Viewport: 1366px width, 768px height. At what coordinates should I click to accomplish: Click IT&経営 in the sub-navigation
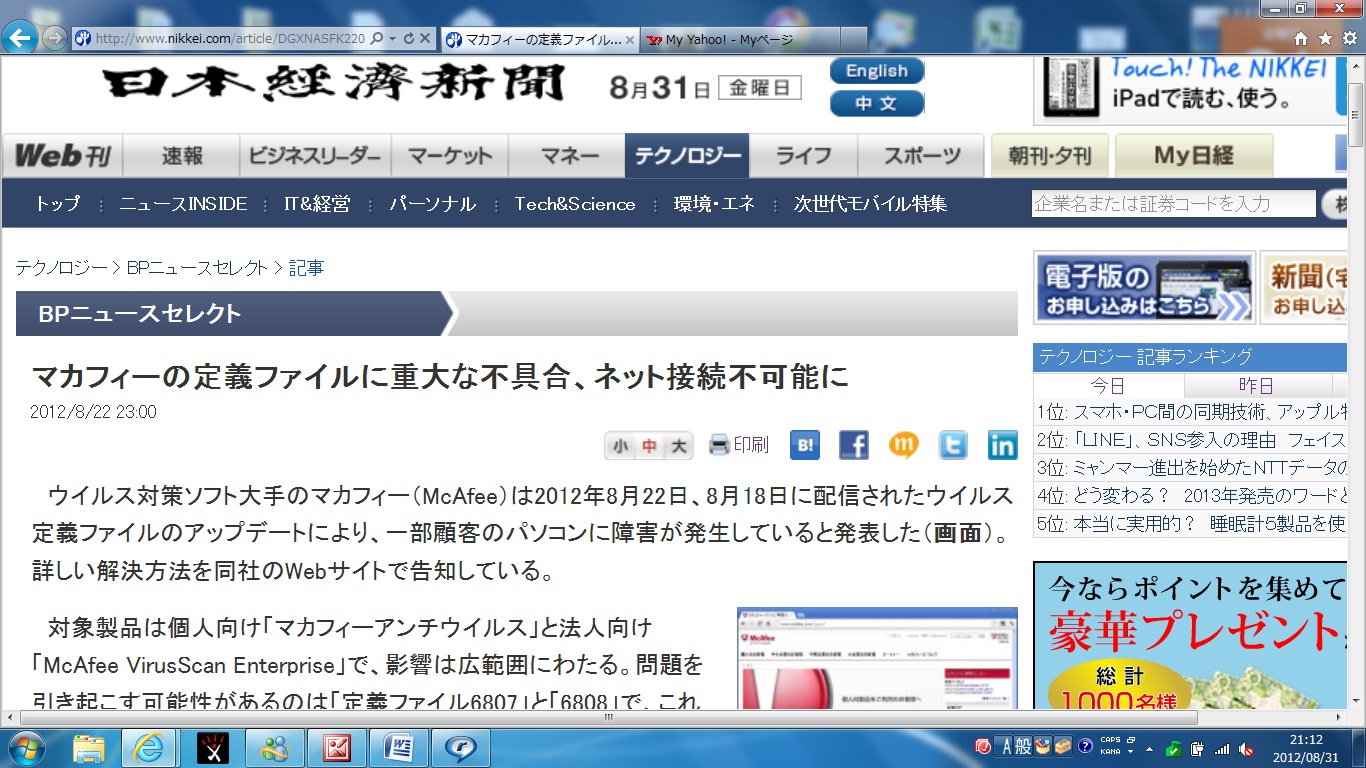pos(317,204)
